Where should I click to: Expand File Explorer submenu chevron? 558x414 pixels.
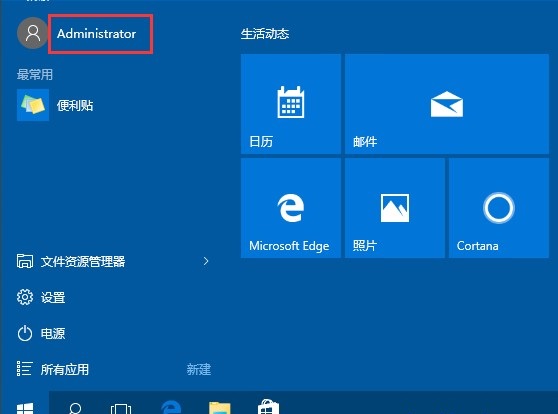pyautogui.click(x=206, y=261)
